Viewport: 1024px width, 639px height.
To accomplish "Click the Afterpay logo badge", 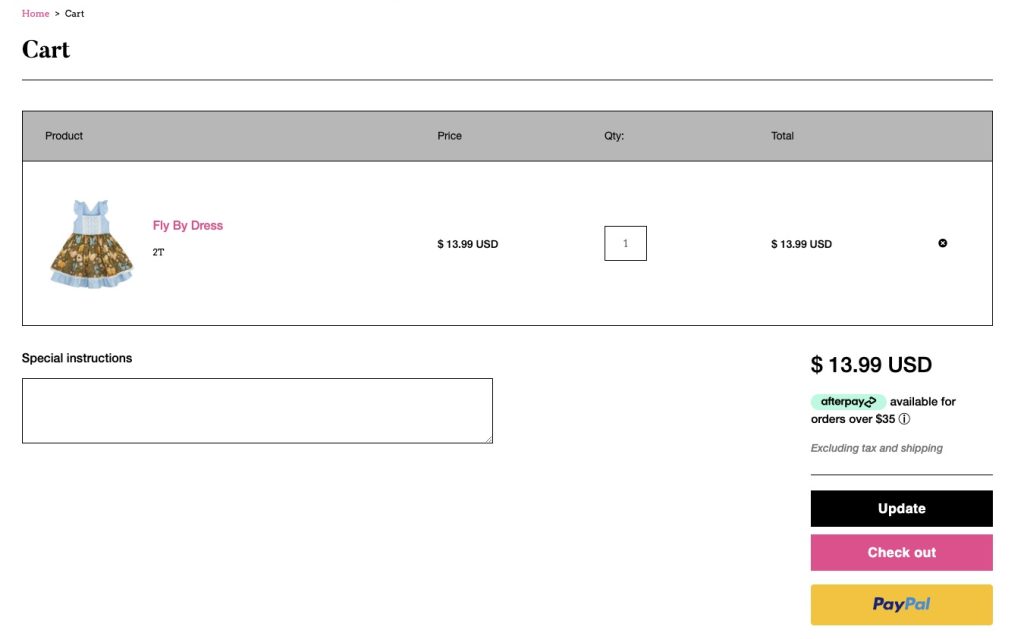I will (x=847, y=401).
